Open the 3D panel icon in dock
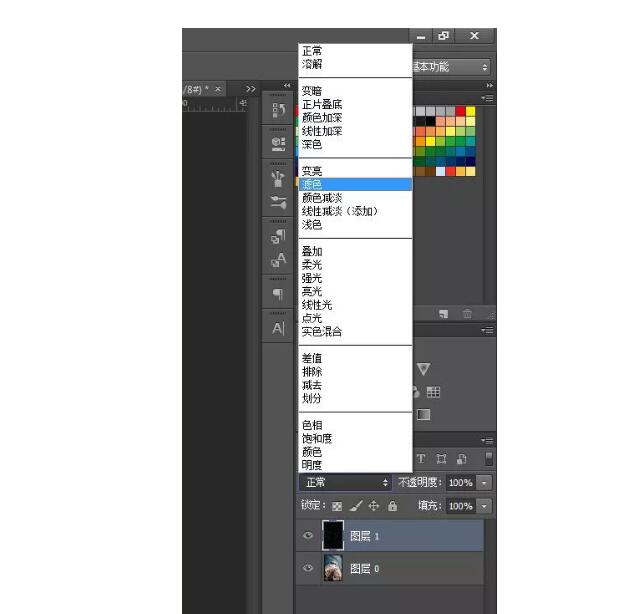Image resolution: width=639 pixels, height=614 pixels. (279, 143)
